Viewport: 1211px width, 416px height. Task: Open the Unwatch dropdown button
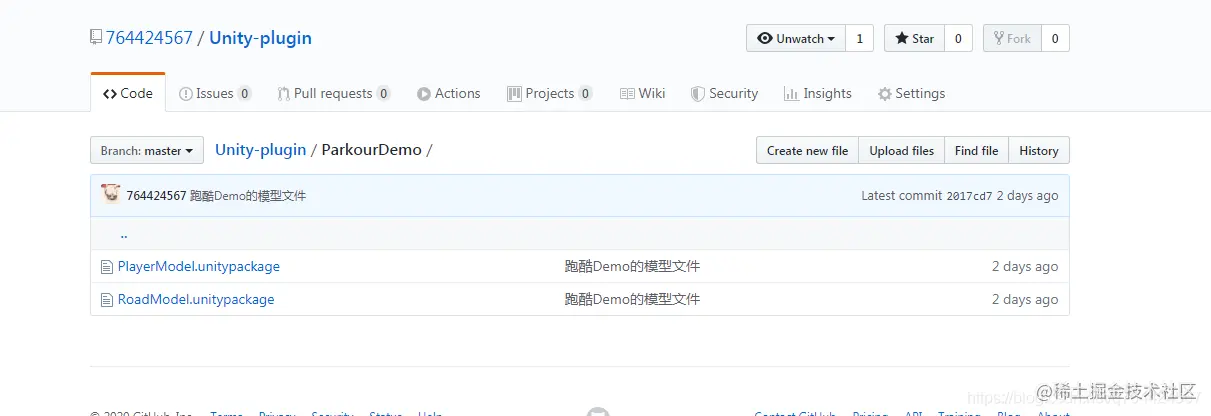point(796,39)
